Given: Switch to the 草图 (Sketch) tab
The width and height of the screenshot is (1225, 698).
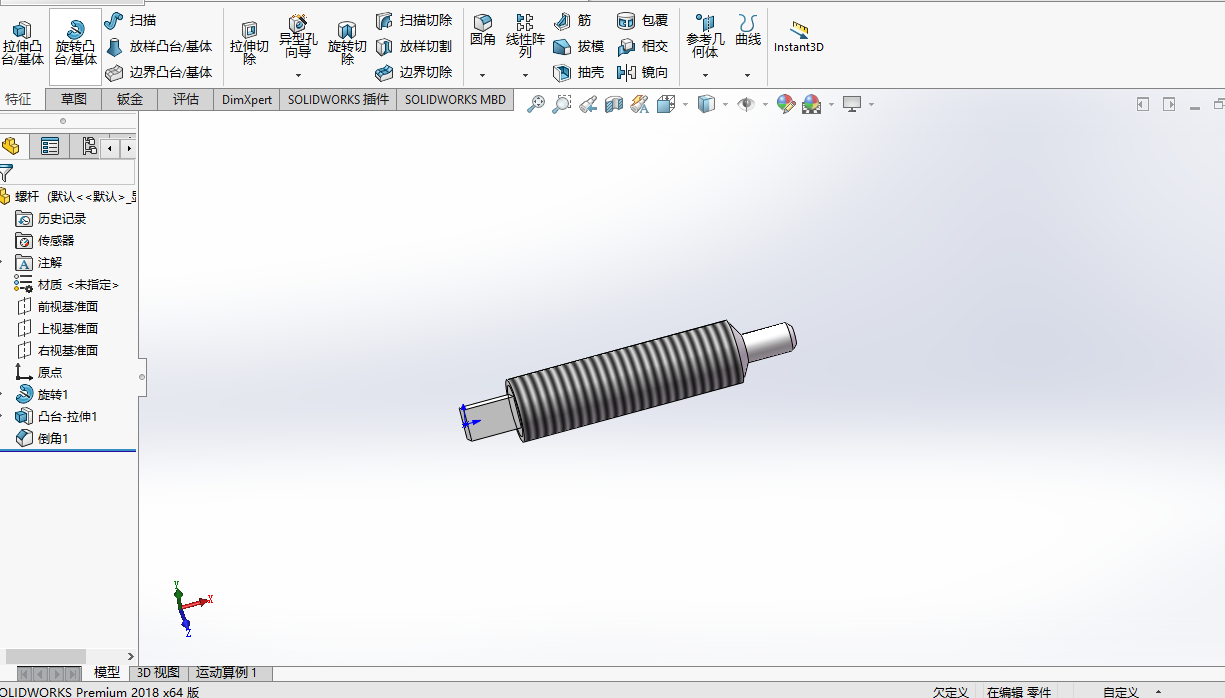Looking at the screenshot, I should tap(76, 99).
